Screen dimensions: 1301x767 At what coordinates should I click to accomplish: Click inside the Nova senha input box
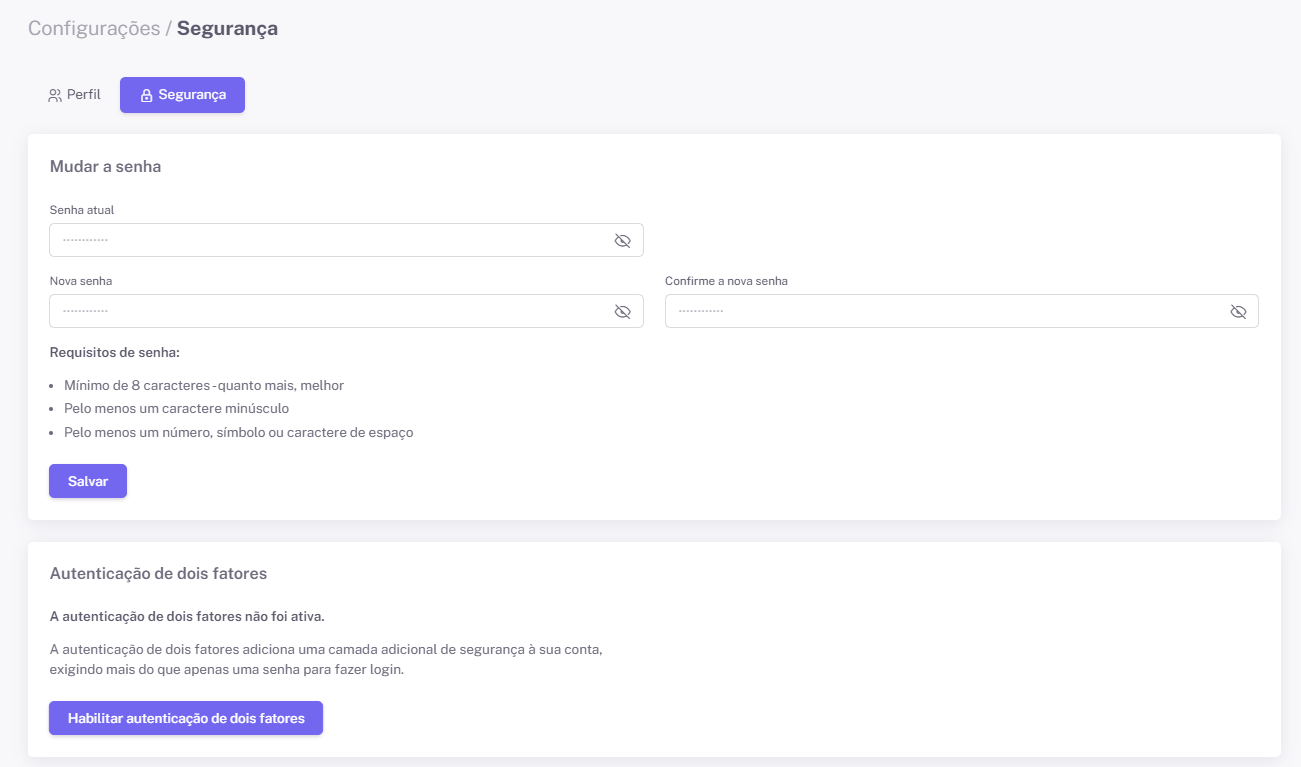coord(330,312)
